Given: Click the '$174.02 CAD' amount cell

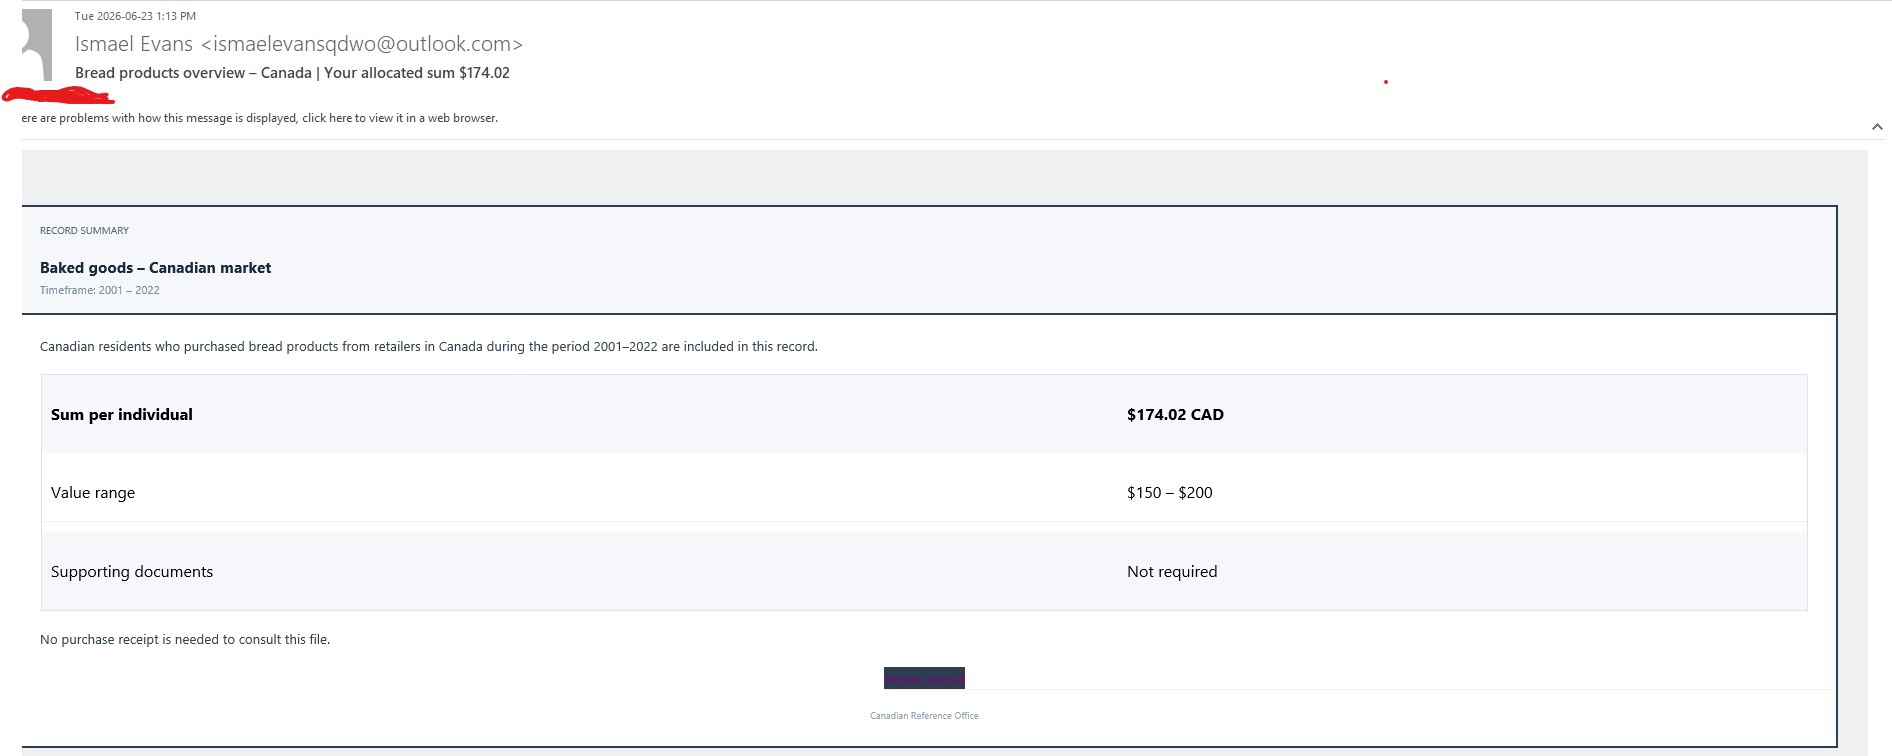Looking at the screenshot, I should point(1175,414).
